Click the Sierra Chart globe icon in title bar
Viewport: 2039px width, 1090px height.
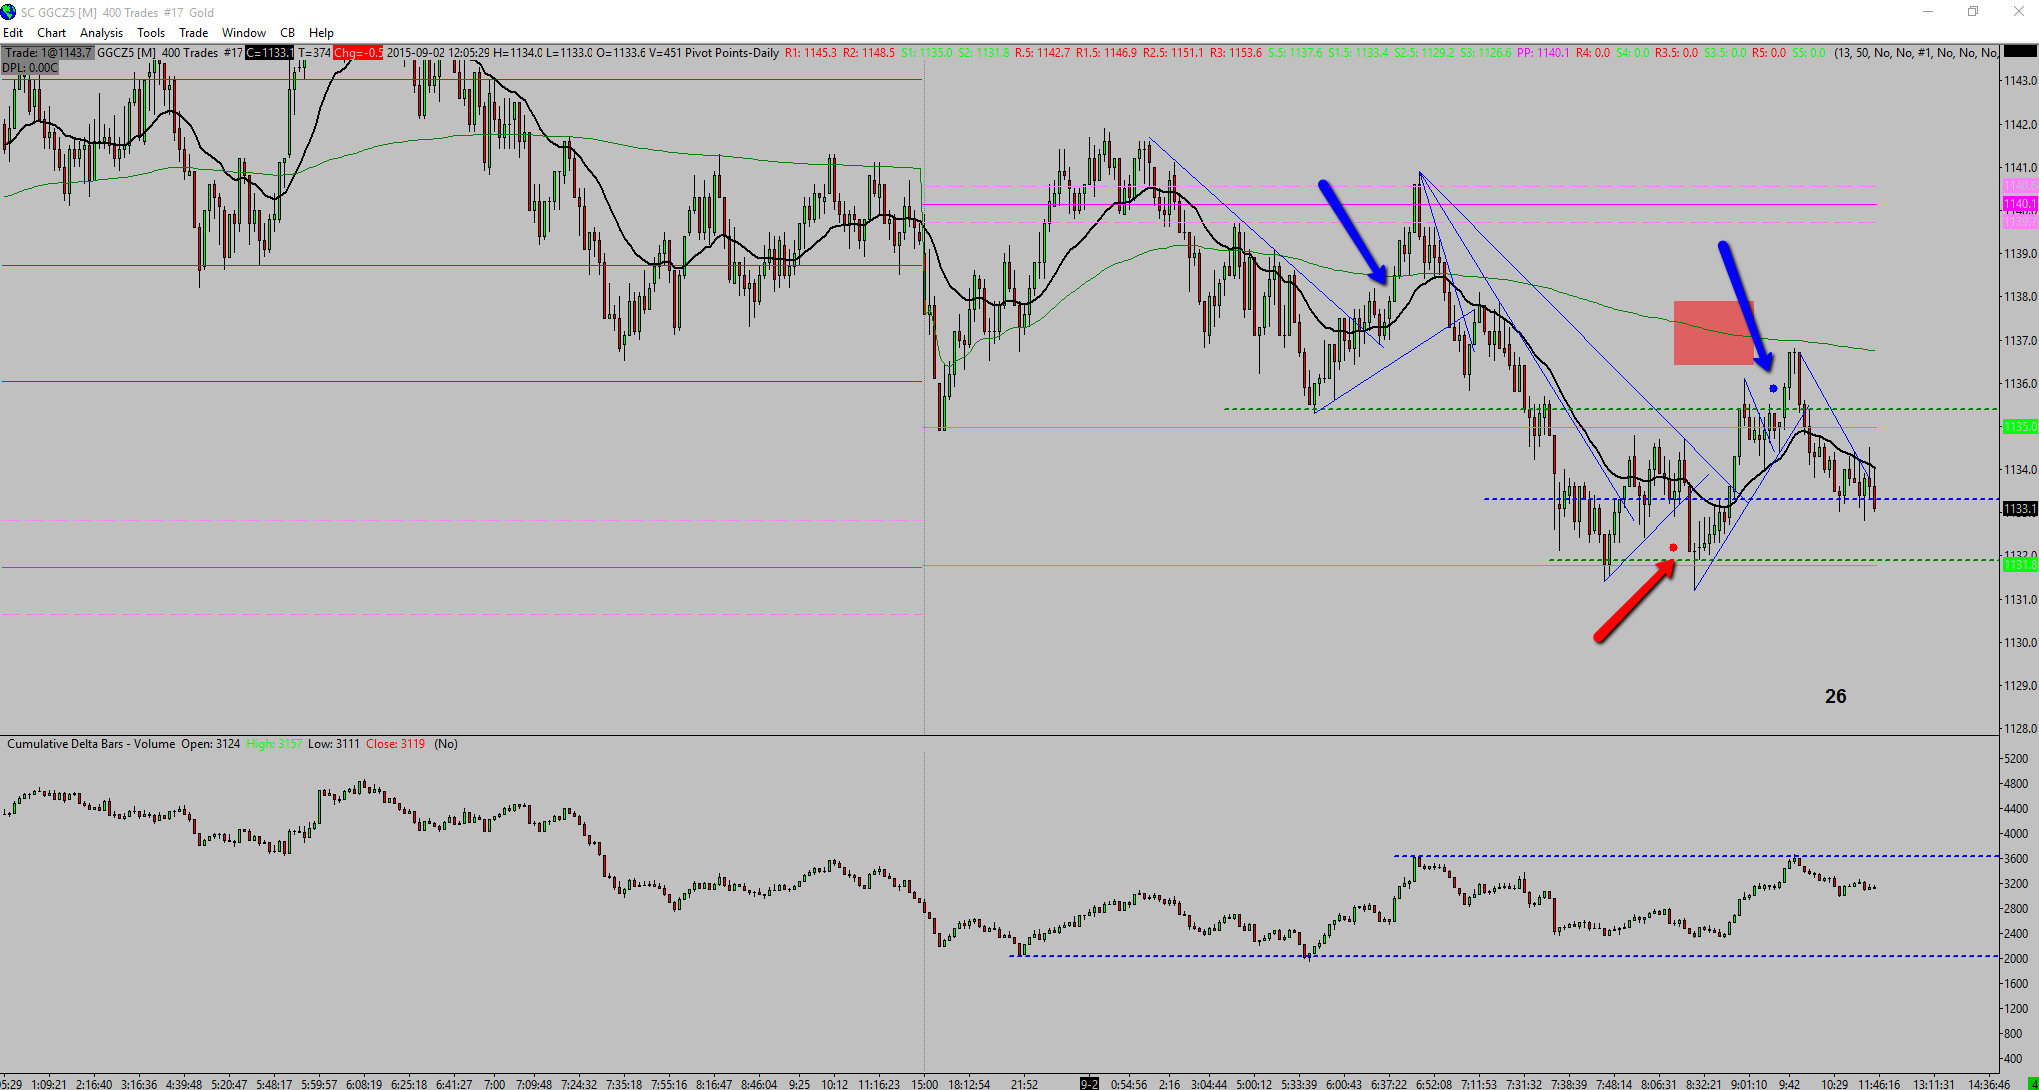[x=9, y=12]
